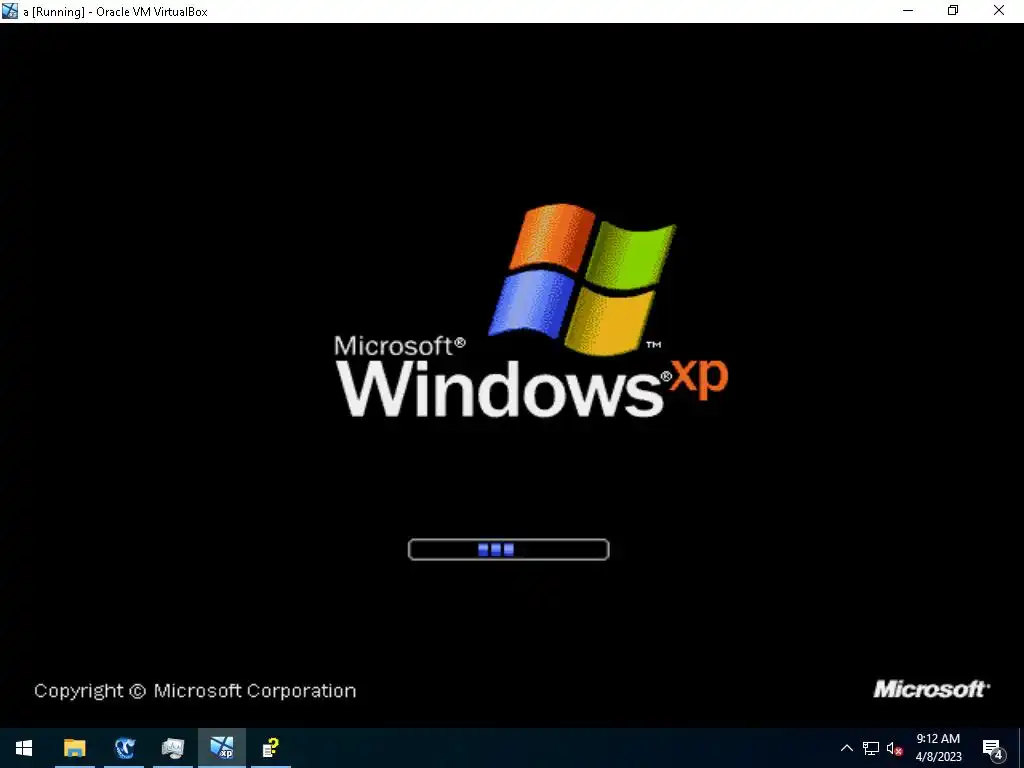Close the VirtualBox VM window
Image resolution: width=1024 pixels, height=768 pixels.
point(999,11)
